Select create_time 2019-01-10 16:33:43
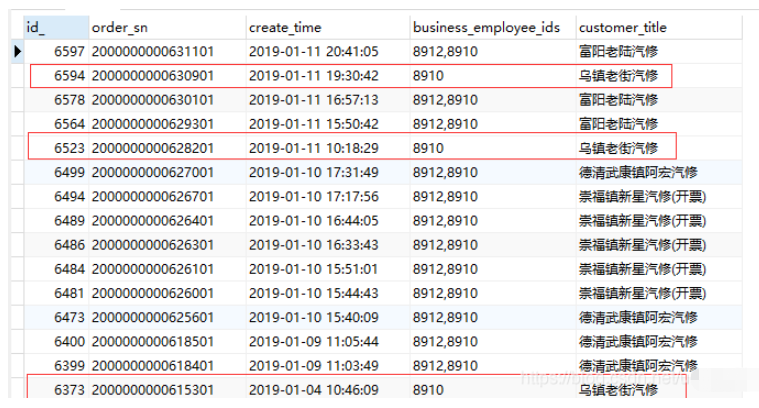The height and width of the screenshot is (408, 759). tap(314, 245)
